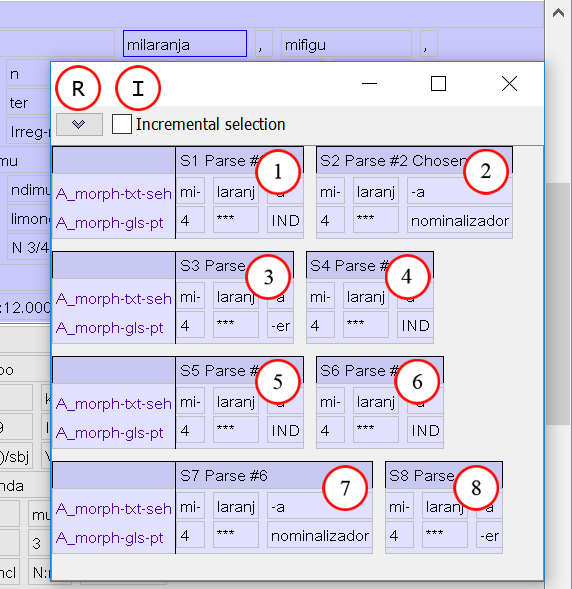Image resolution: width=572 pixels, height=589 pixels.
Task: Click the mifigu word box
Action: 346,44
